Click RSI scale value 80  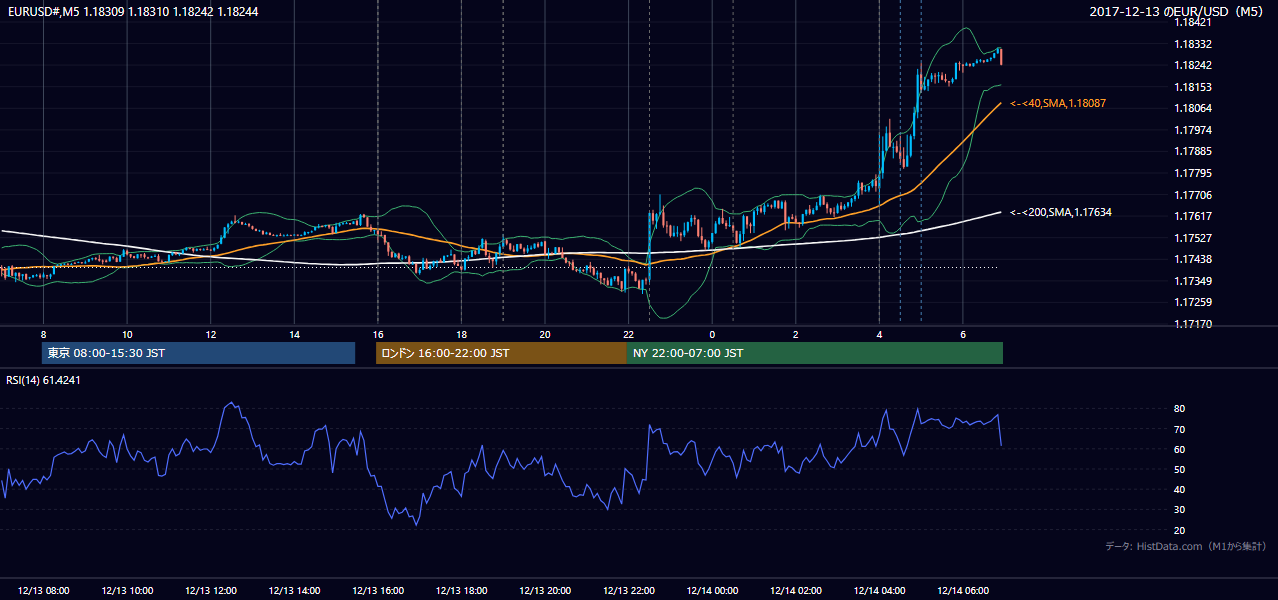pyautogui.click(x=1180, y=409)
